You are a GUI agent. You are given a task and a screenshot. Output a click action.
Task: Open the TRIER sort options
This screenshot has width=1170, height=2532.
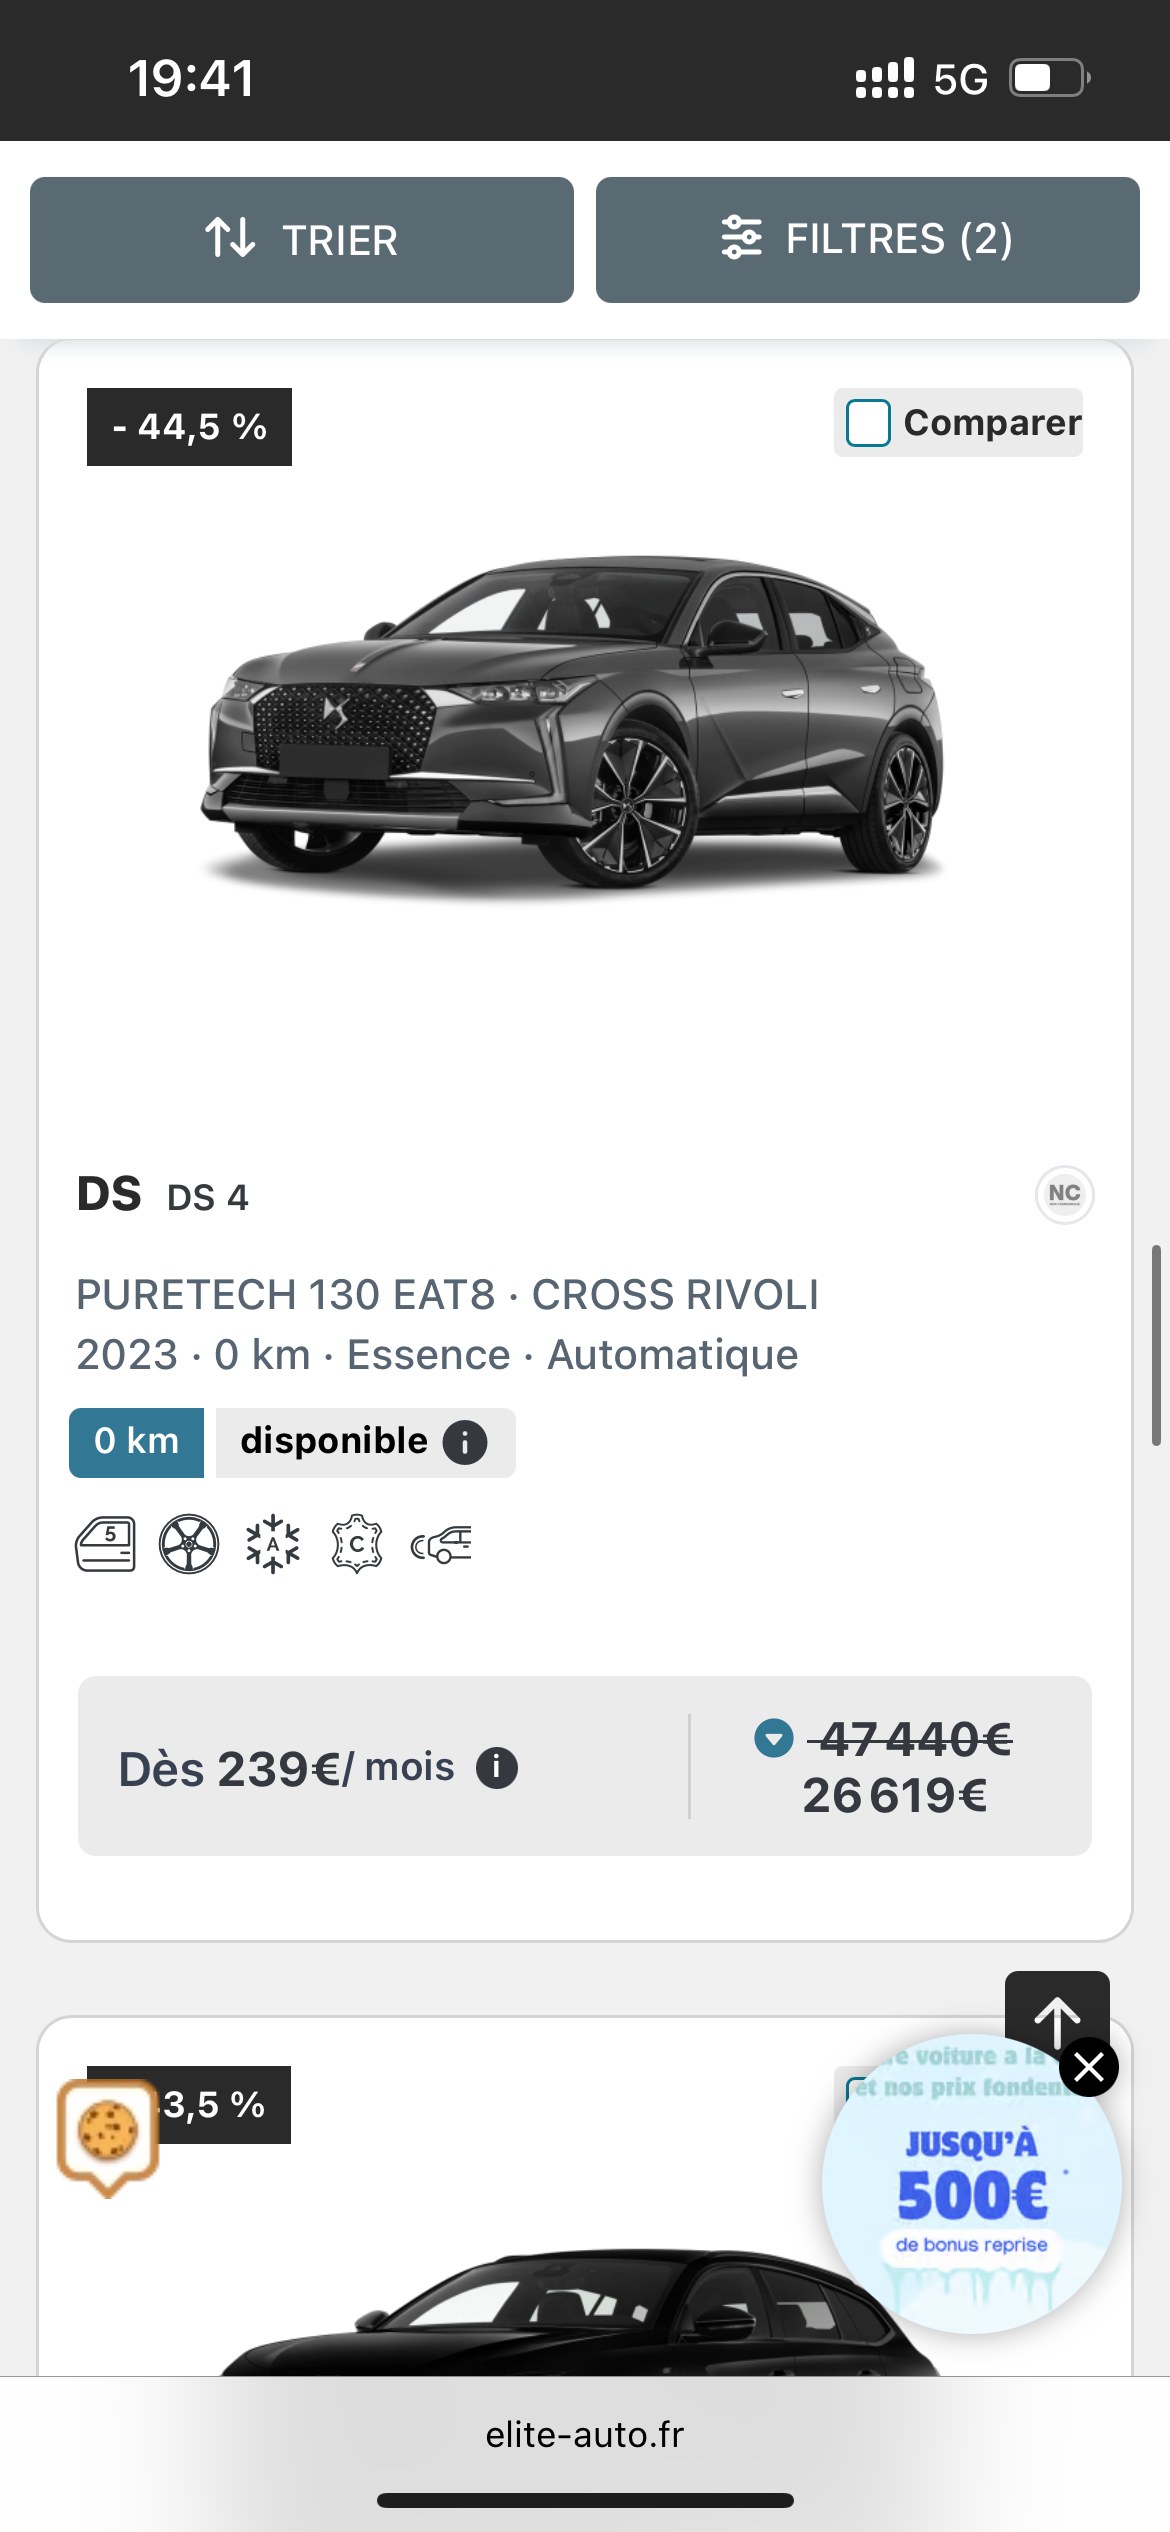302,240
